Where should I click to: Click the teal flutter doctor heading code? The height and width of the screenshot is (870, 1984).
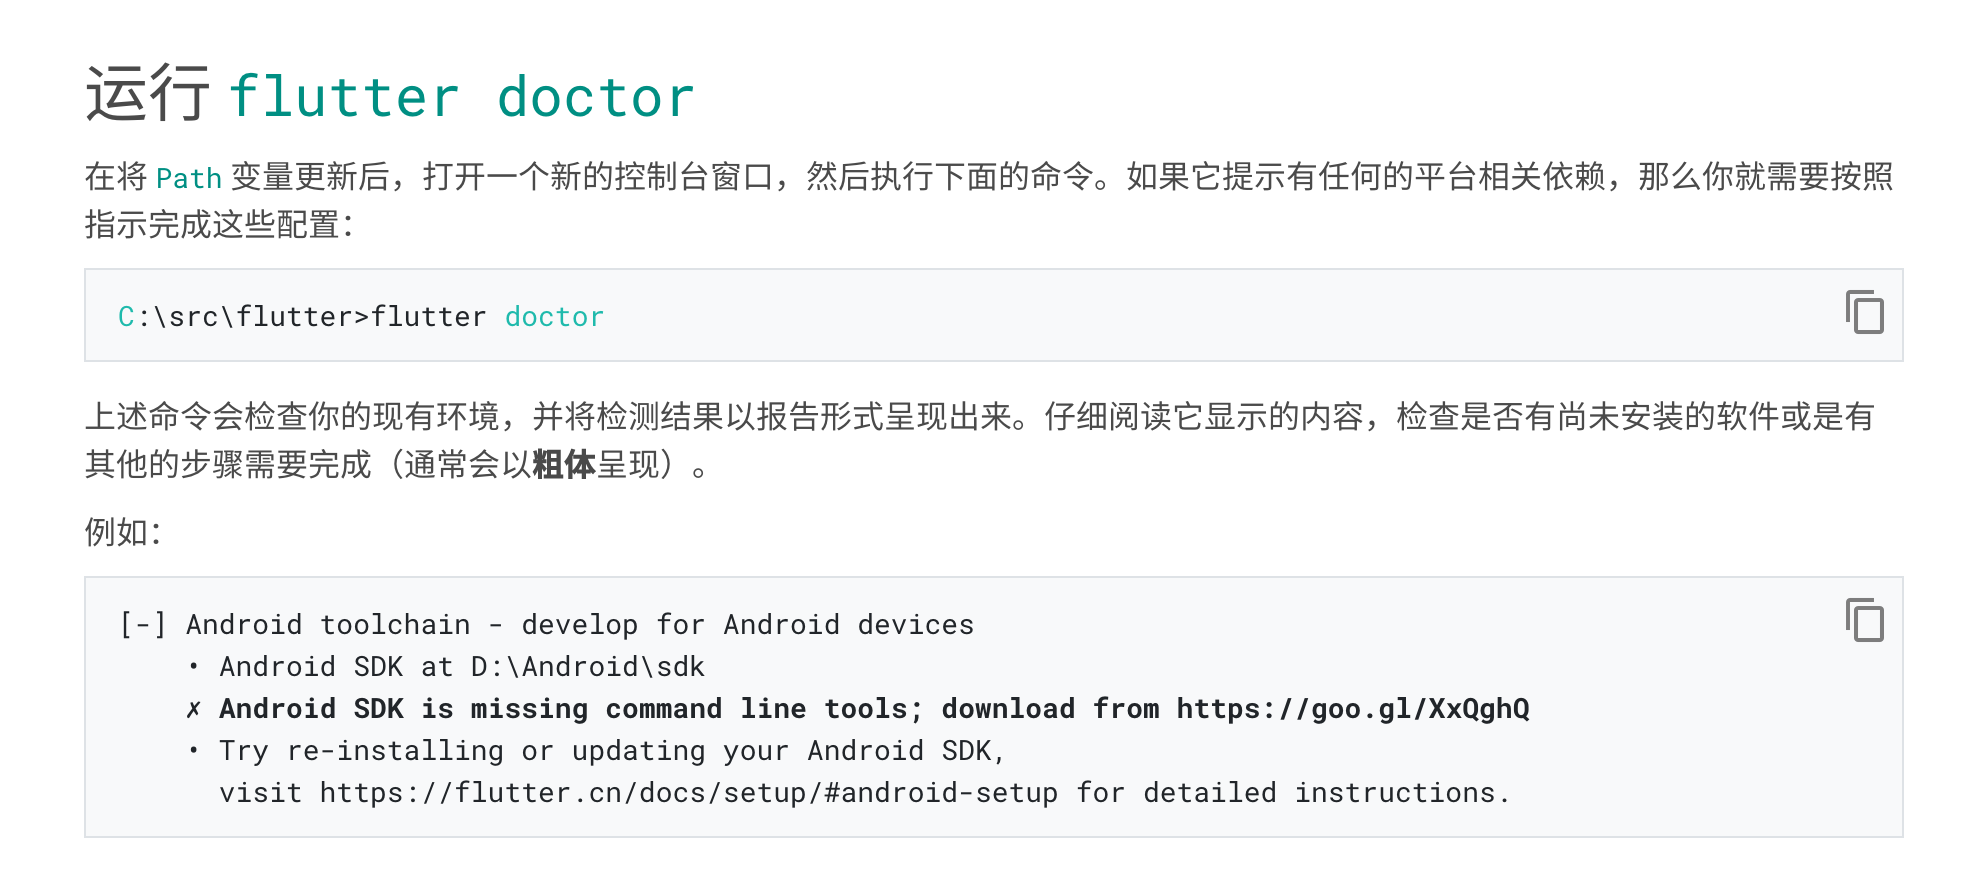click(462, 98)
